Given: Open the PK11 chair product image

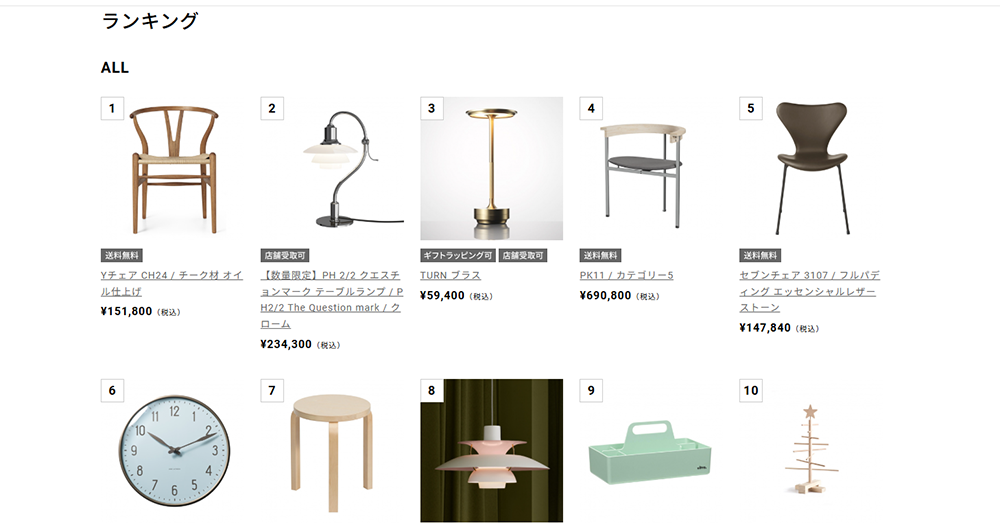Looking at the screenshot, I should click(x=651, y=168).
